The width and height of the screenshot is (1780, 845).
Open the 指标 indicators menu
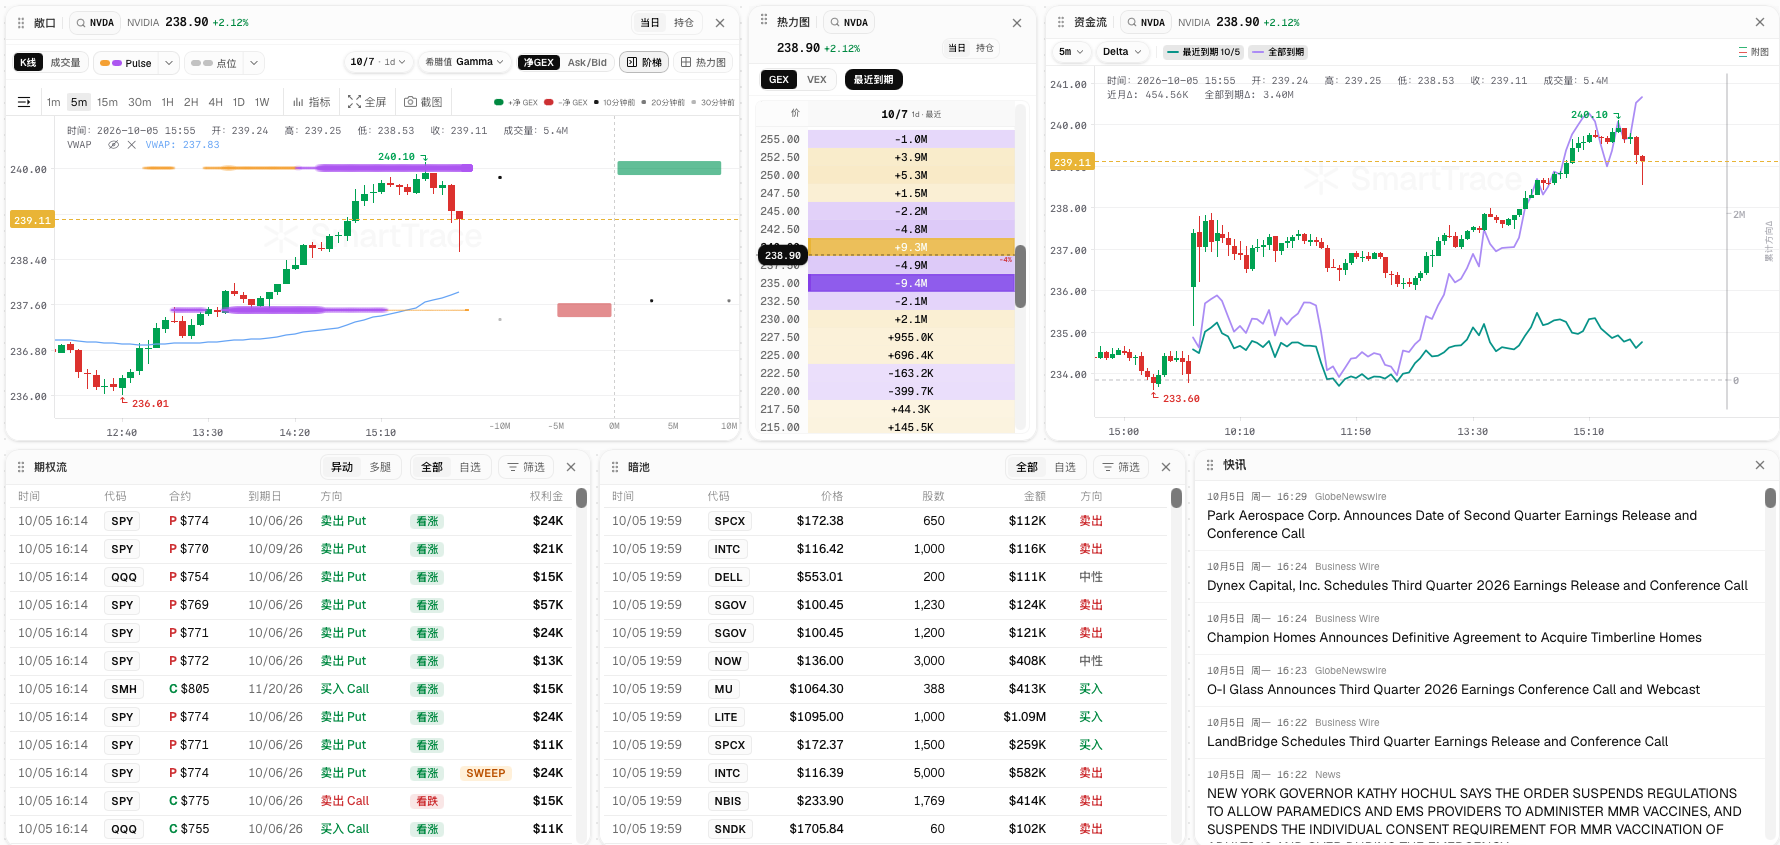coord(312,102)
